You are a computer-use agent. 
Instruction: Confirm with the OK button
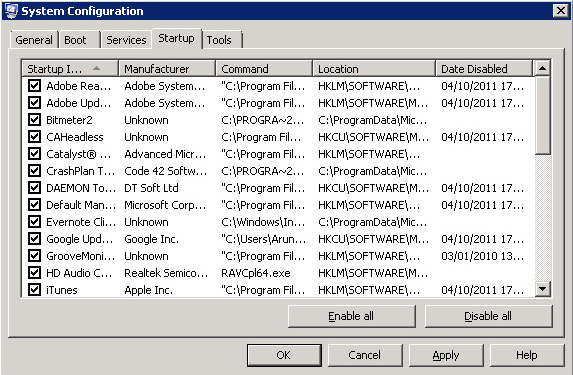pyautogui.click(x=284, y=355)
